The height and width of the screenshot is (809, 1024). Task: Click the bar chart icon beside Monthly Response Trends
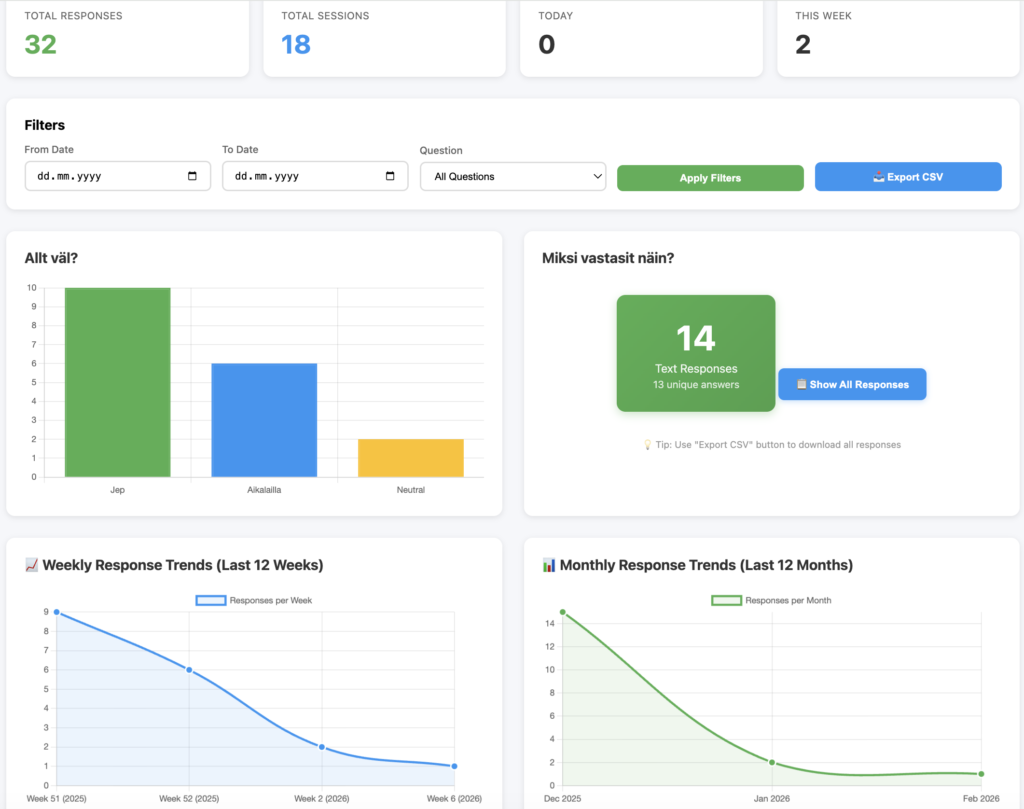click(548, 565)
